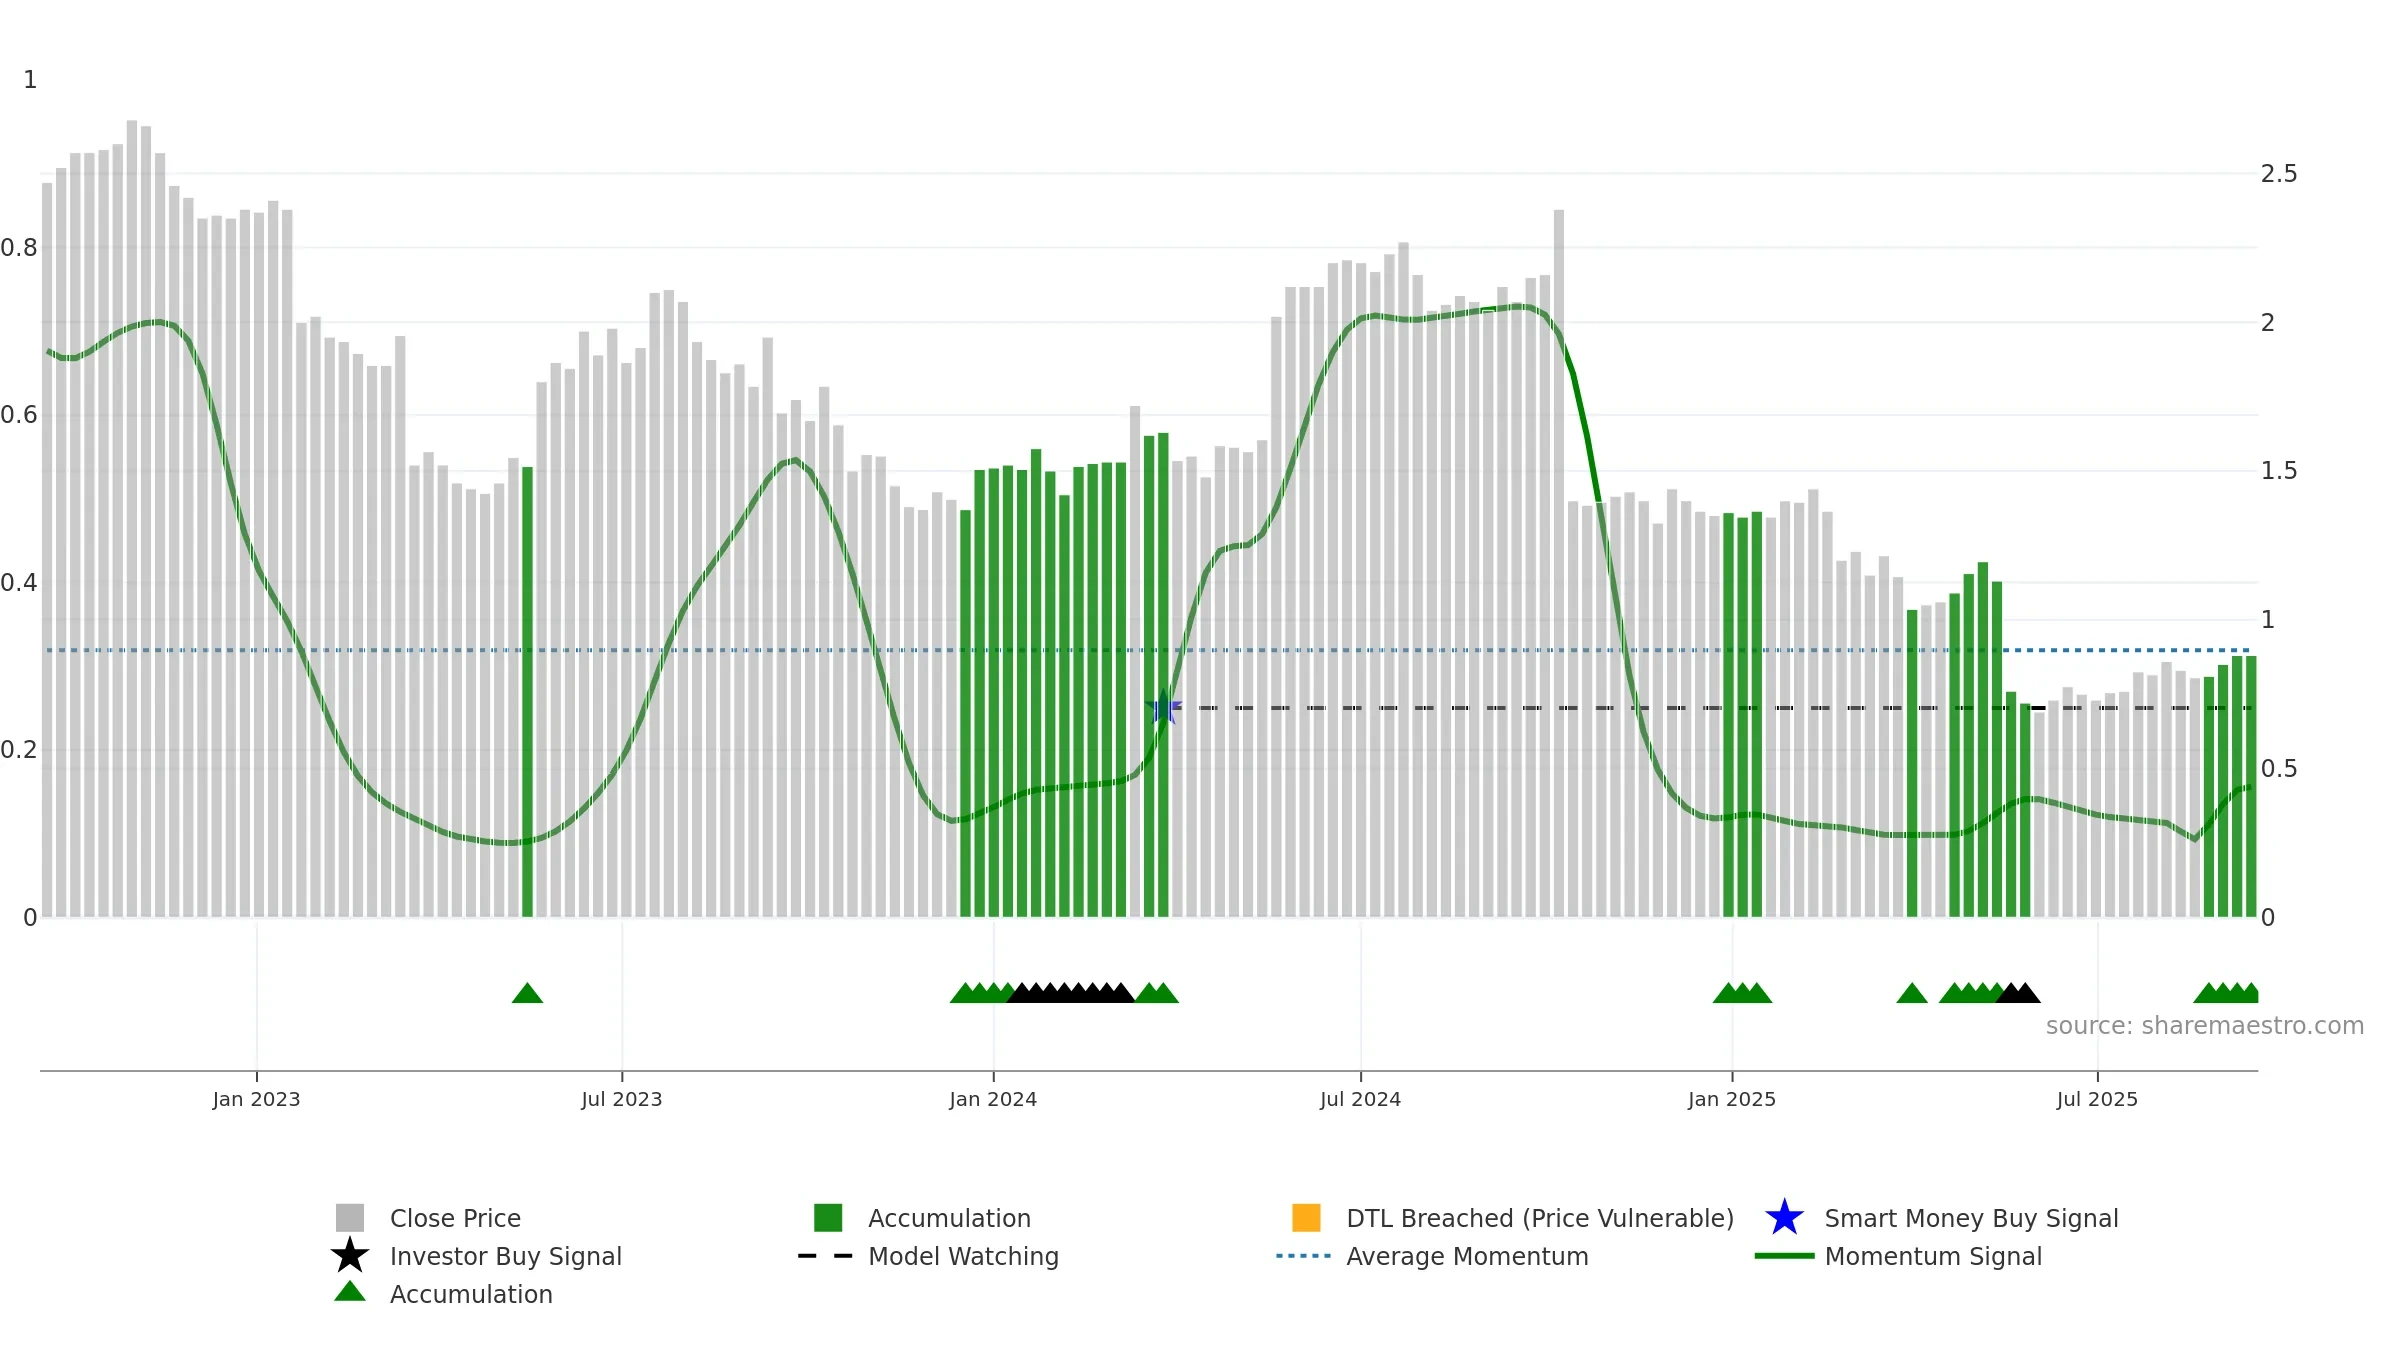Click the black Investor Buy Signal star icon
Image resolution: width=2400 pixels, height=1350 pixels.
350,1256
